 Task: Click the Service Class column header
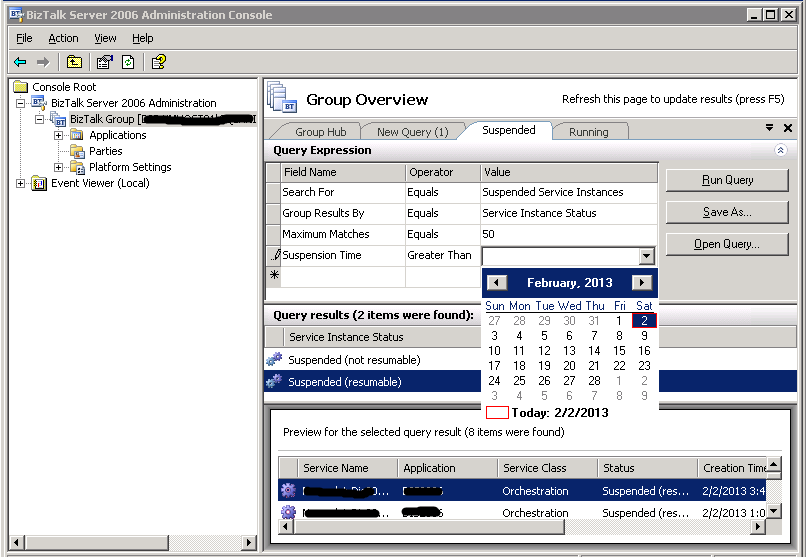[547, 468]
